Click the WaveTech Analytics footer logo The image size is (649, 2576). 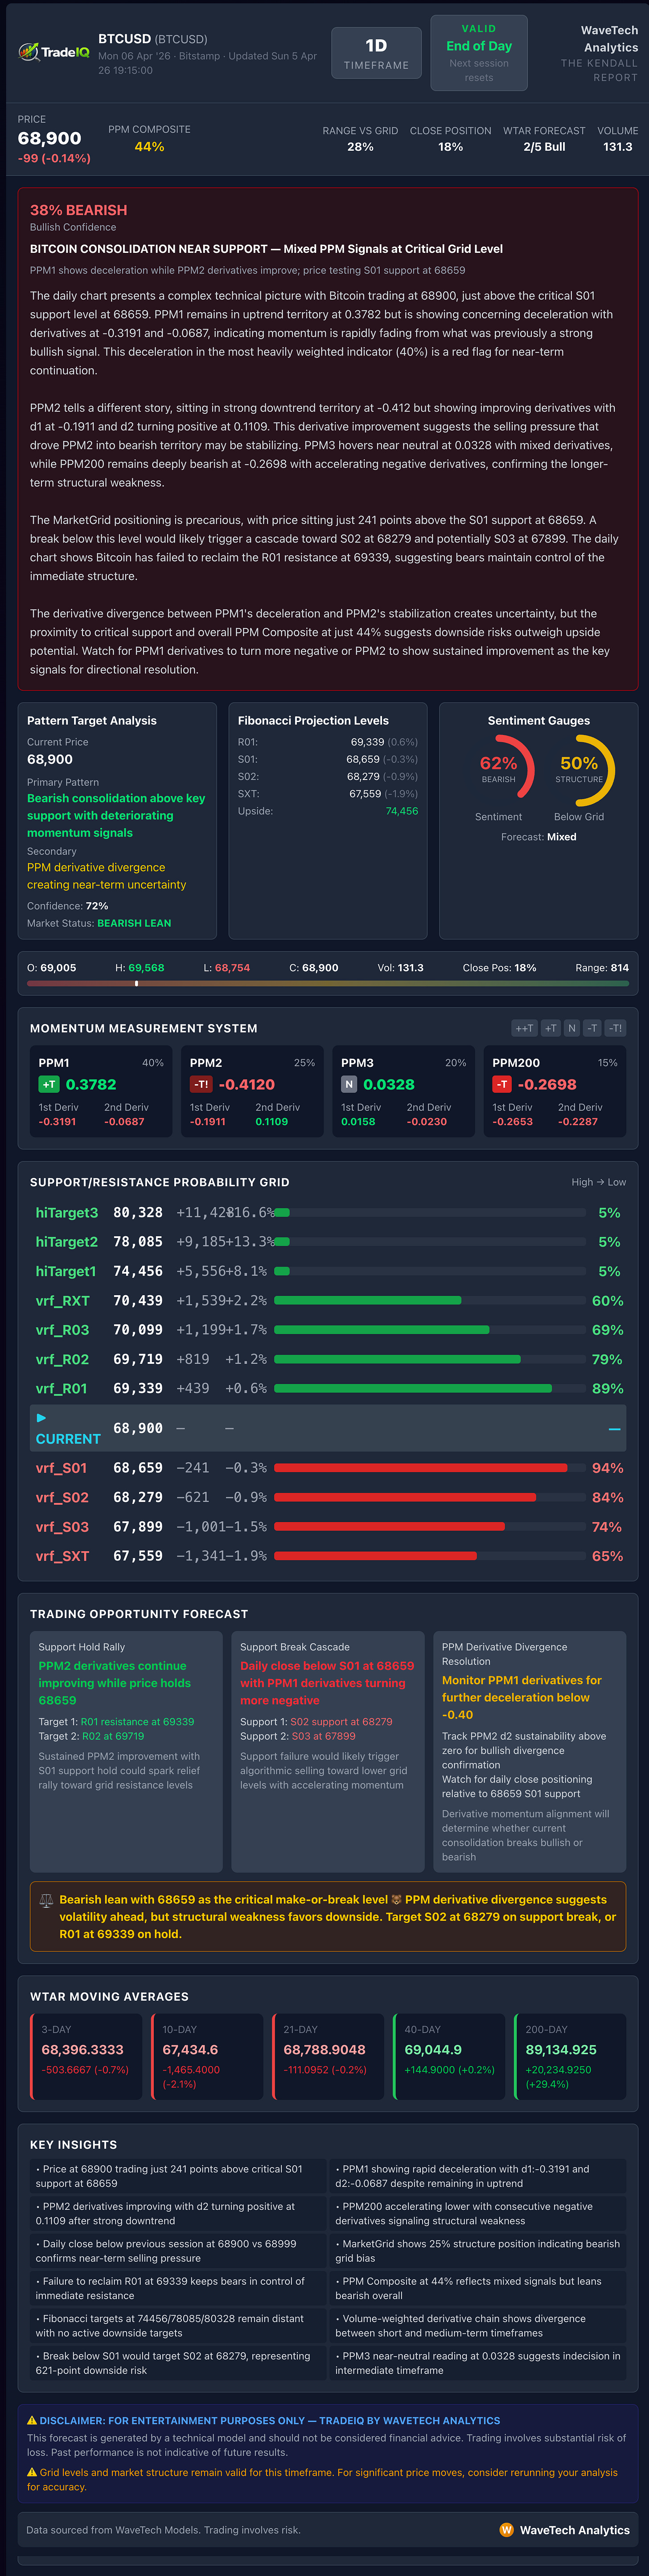(507, 2529)
